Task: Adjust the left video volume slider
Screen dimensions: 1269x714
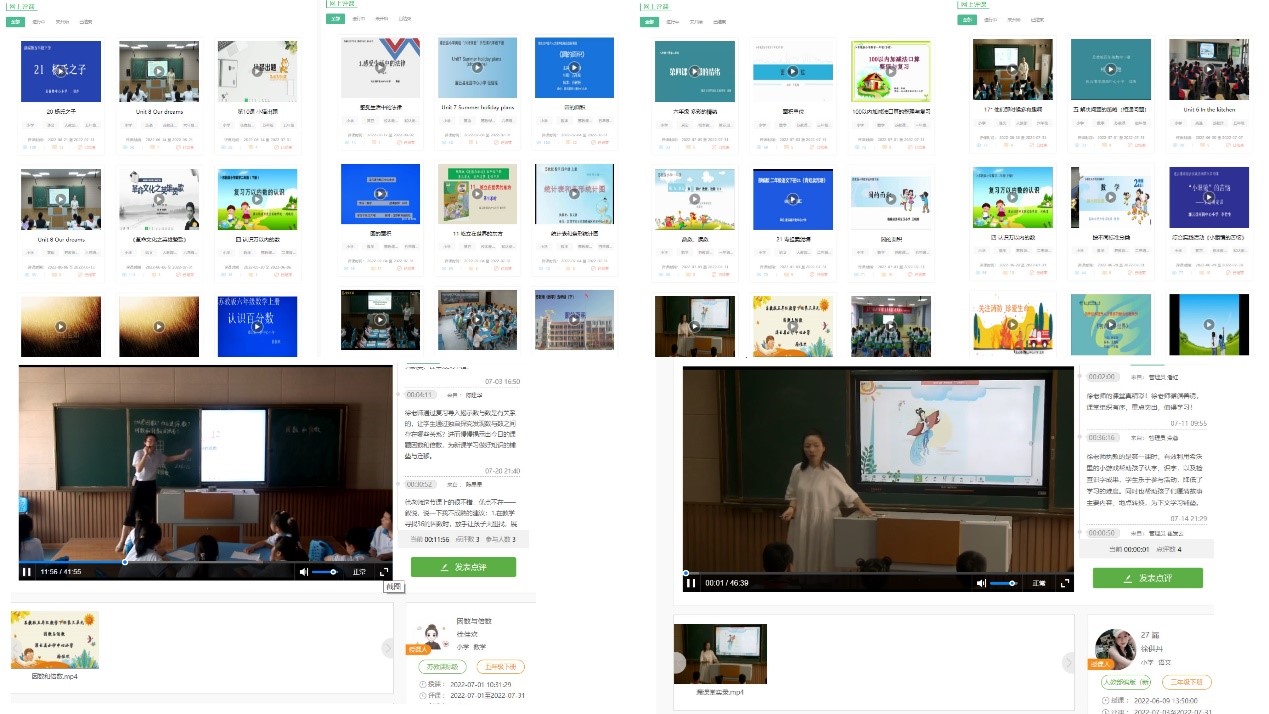Action: pyautogui.click(x=325, y=572)
